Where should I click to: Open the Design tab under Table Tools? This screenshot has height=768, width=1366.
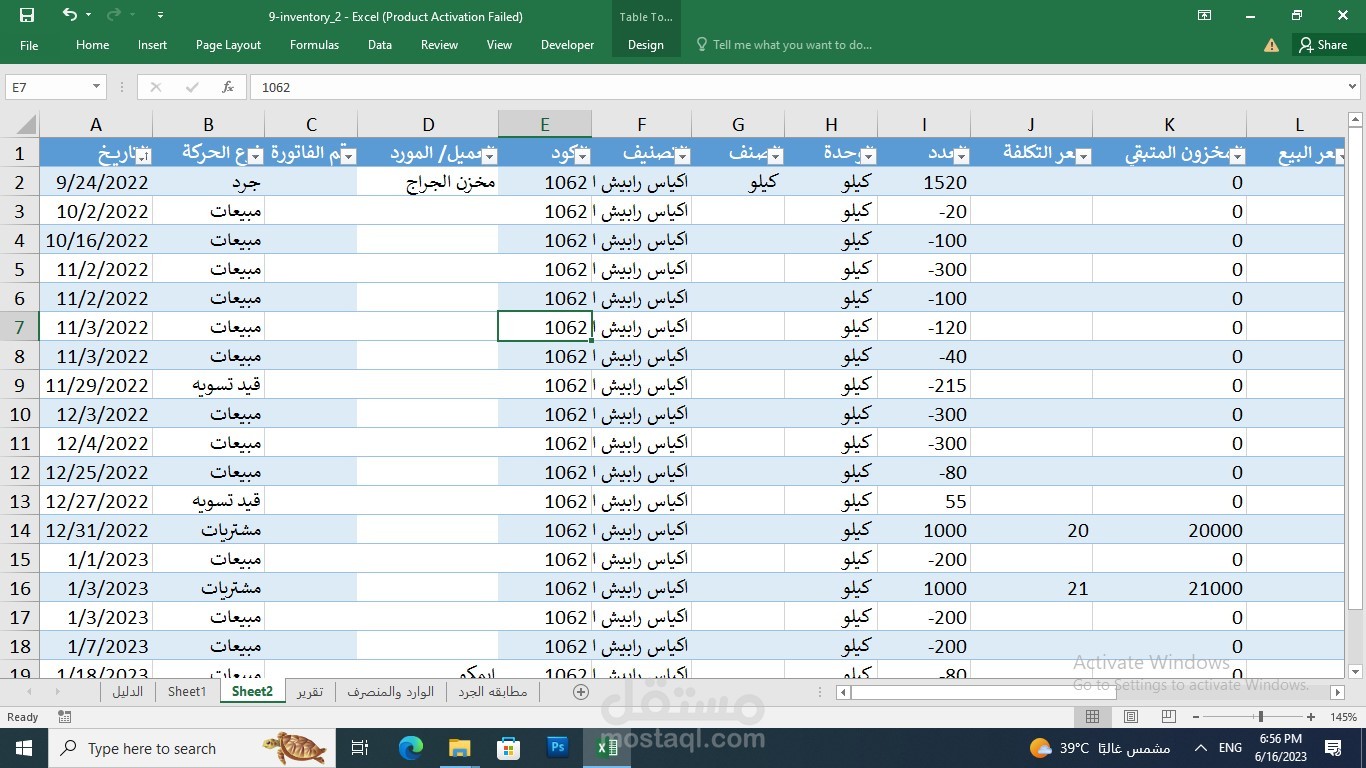pyautogui.click(x=645, y=44)
